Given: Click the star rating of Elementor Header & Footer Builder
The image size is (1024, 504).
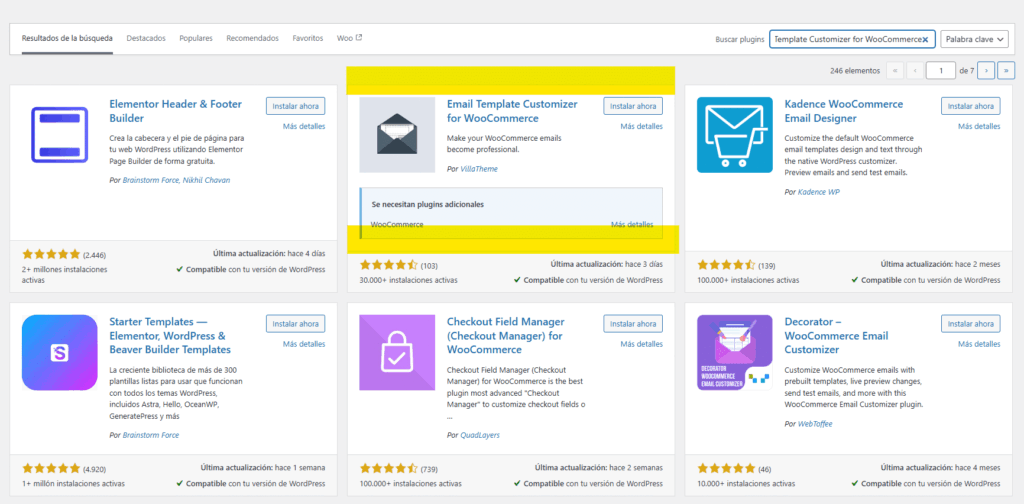Looking at the screenshot, I should point(51,254).
